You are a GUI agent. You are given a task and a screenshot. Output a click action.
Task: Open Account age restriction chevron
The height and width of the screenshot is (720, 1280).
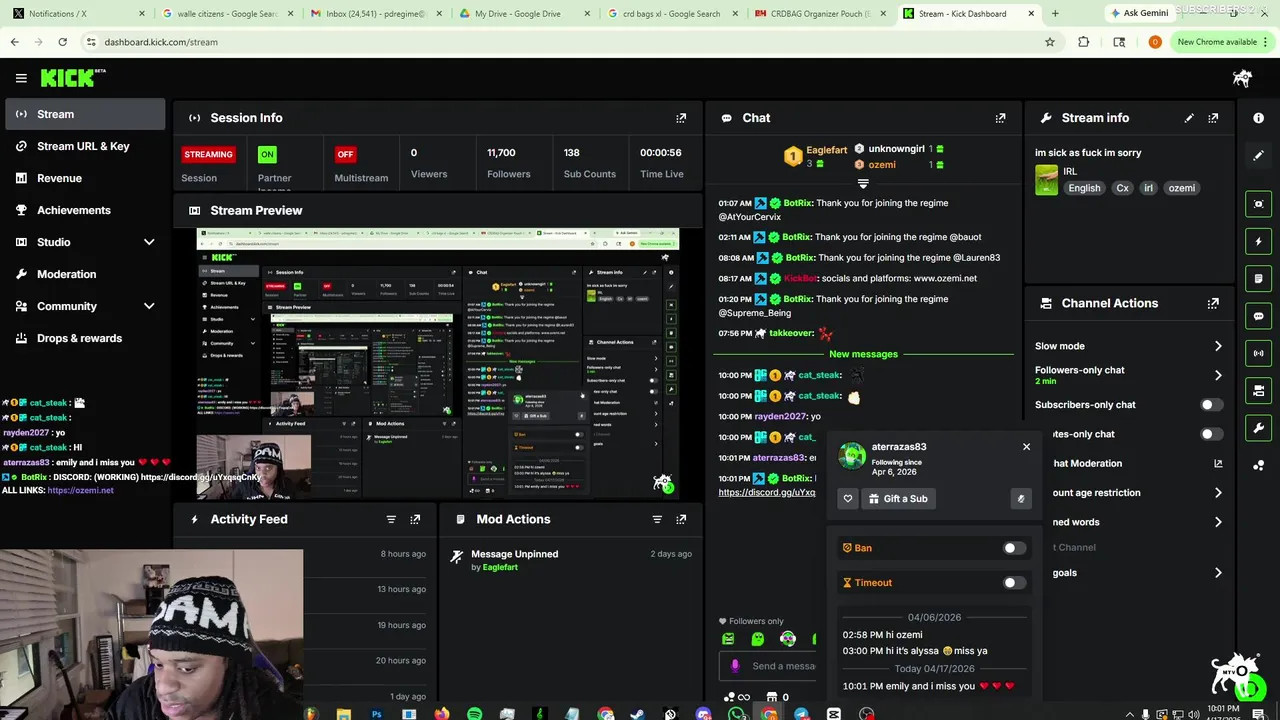tap(1218, 493)
